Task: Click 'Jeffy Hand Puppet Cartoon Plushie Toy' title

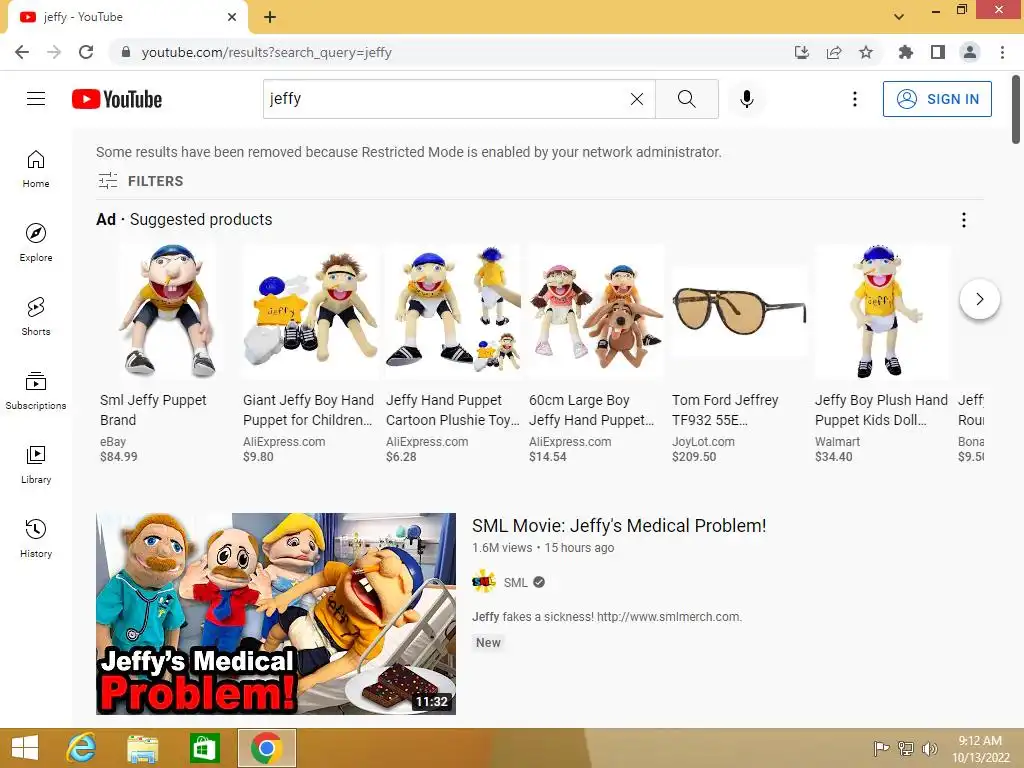Action: [x=453, y=409]
